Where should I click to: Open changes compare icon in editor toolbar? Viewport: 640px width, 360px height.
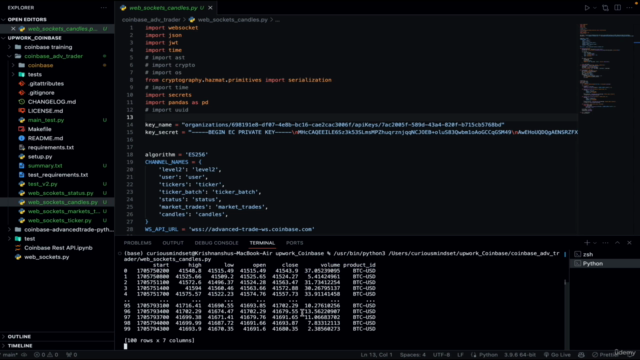605,8
